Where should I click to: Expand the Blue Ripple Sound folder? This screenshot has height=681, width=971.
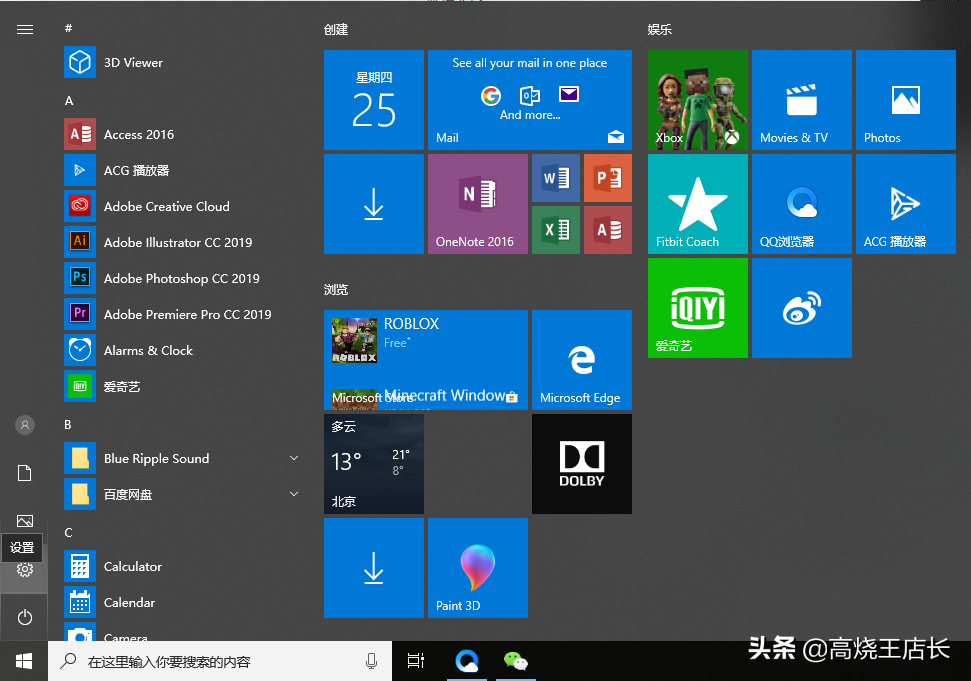(x=180, y=458)
